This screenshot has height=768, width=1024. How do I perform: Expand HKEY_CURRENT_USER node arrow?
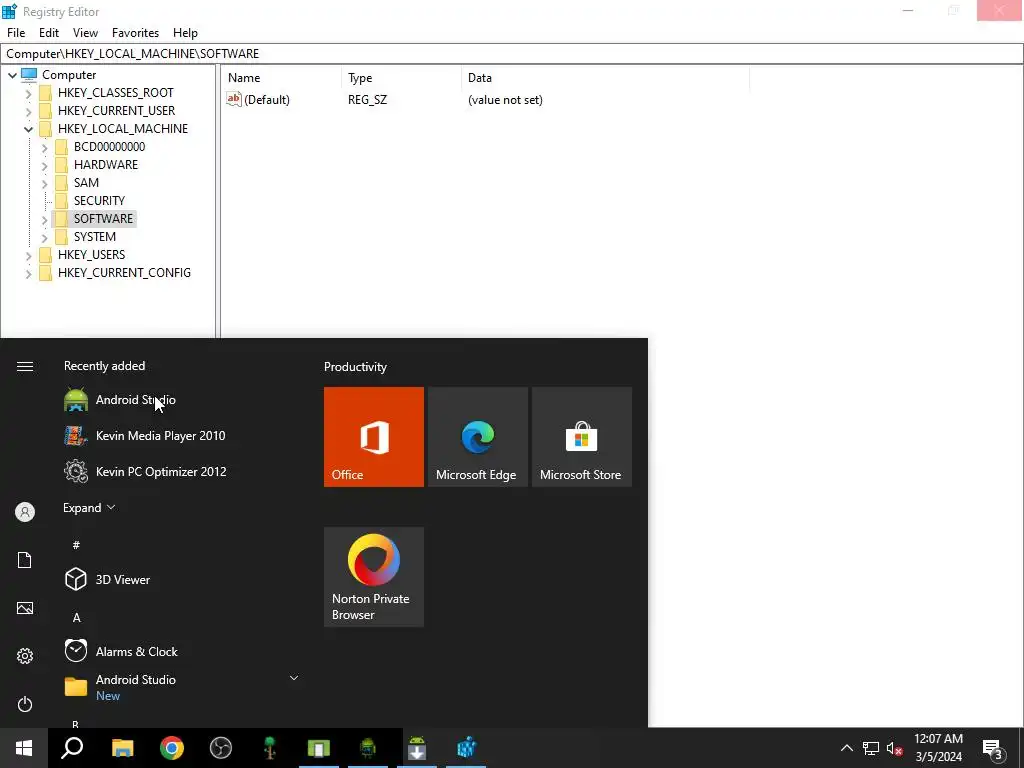click(28, 111)
